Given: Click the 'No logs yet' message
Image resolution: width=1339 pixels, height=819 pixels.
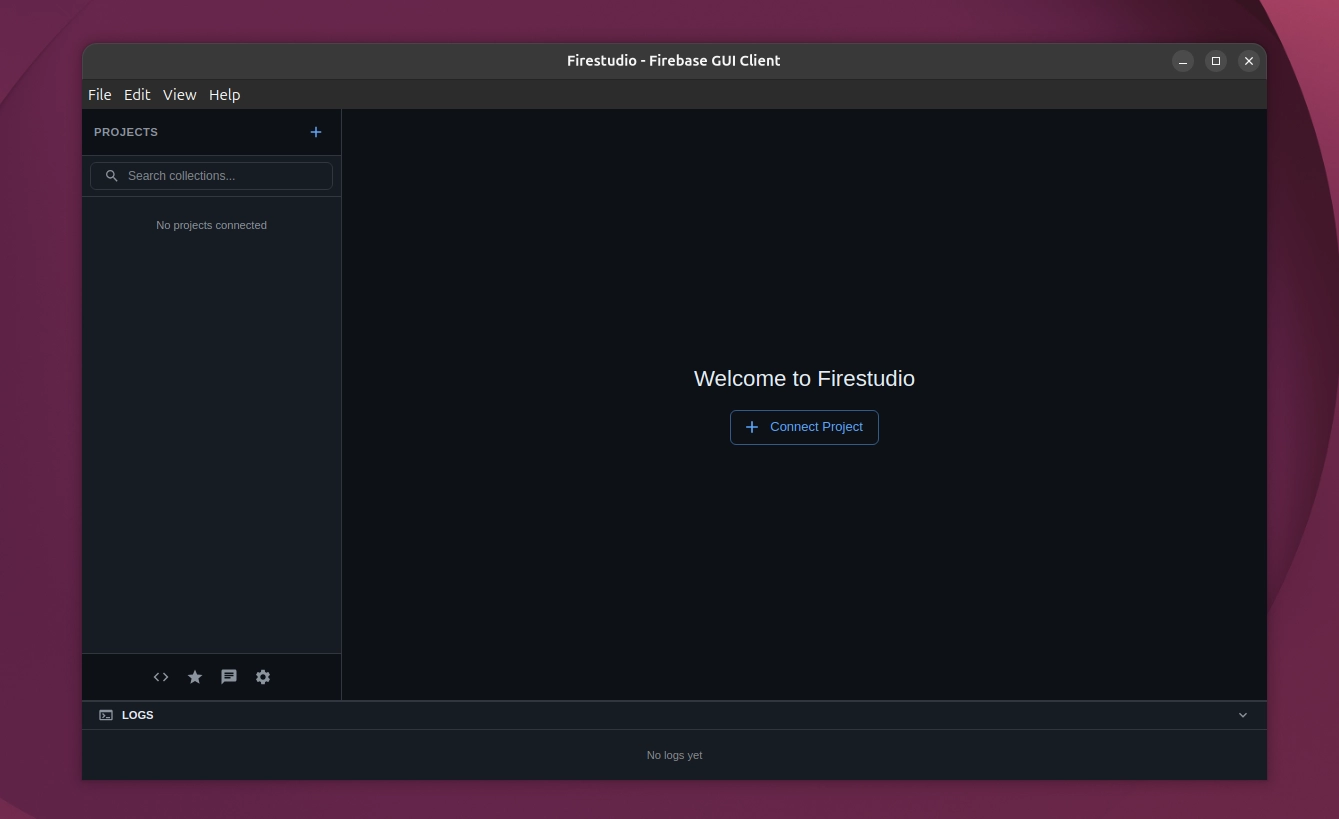Looking at the screenshot, I should click(x=674, y=755).
